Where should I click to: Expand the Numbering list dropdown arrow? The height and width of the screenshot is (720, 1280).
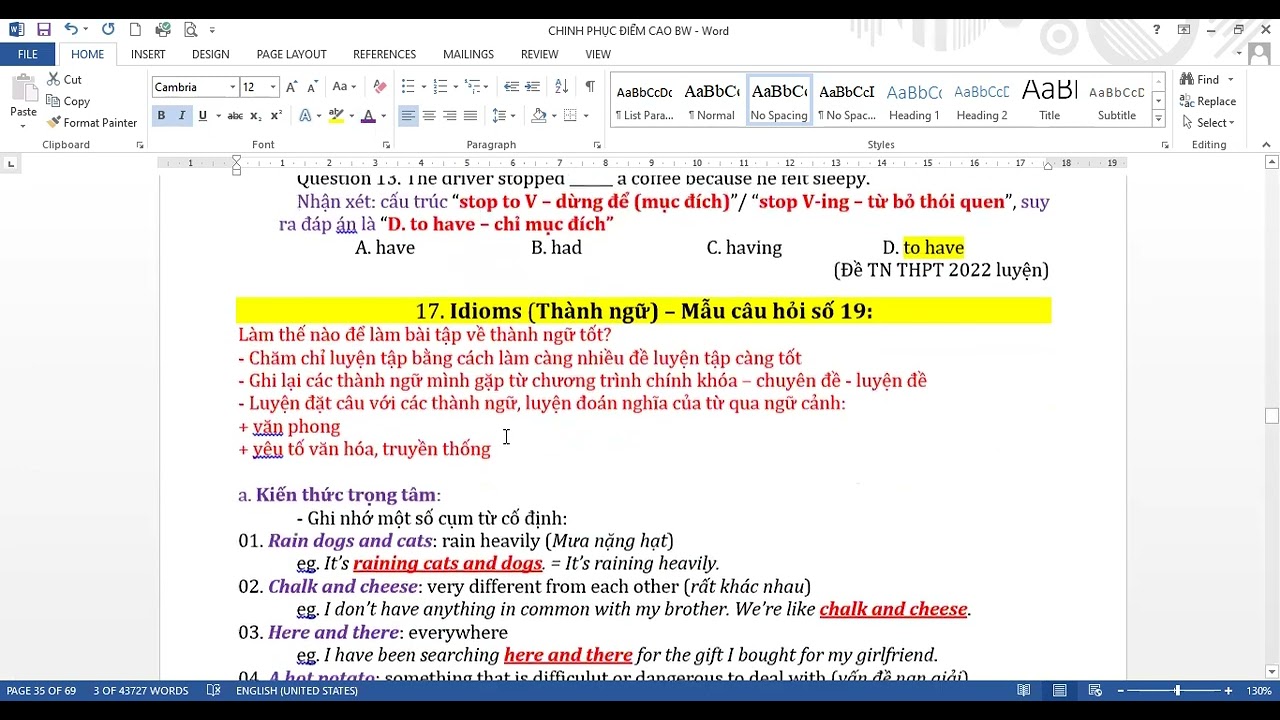(x=456, y=87)
